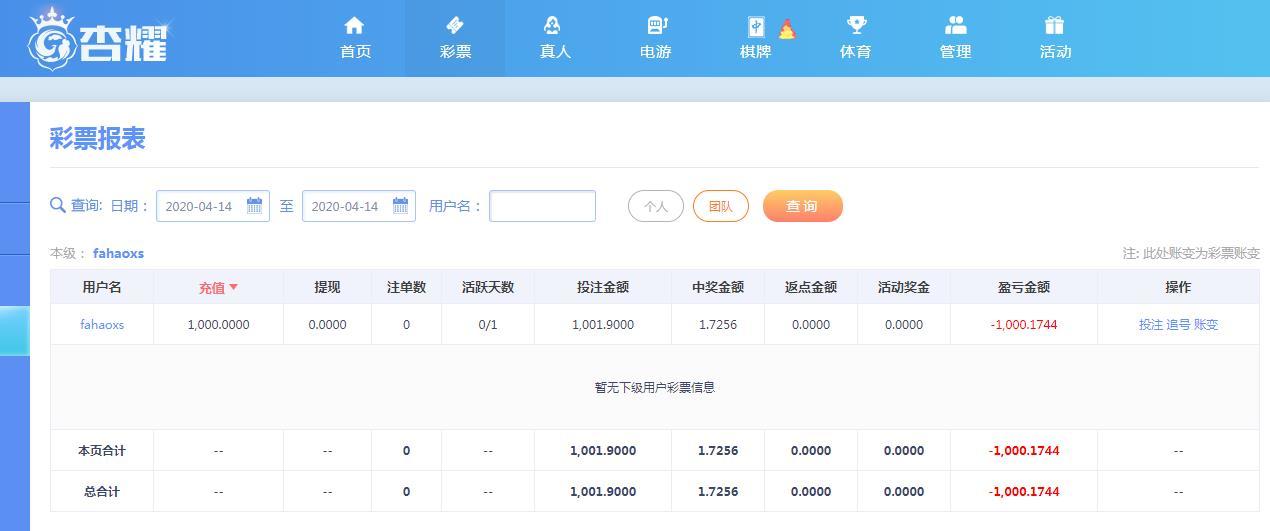1270x531 pixels.
Task: Open the 管理 menu label
Action: 955,52
